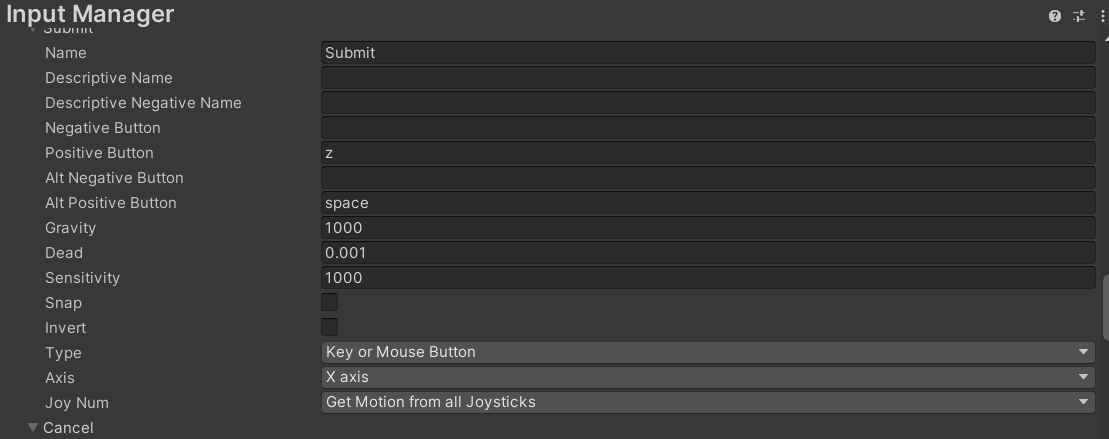The width and height of the screenshot is (1109, 439).
Task: Open the Input Manager help documentation icon
Action: (x=1055, y=16)
